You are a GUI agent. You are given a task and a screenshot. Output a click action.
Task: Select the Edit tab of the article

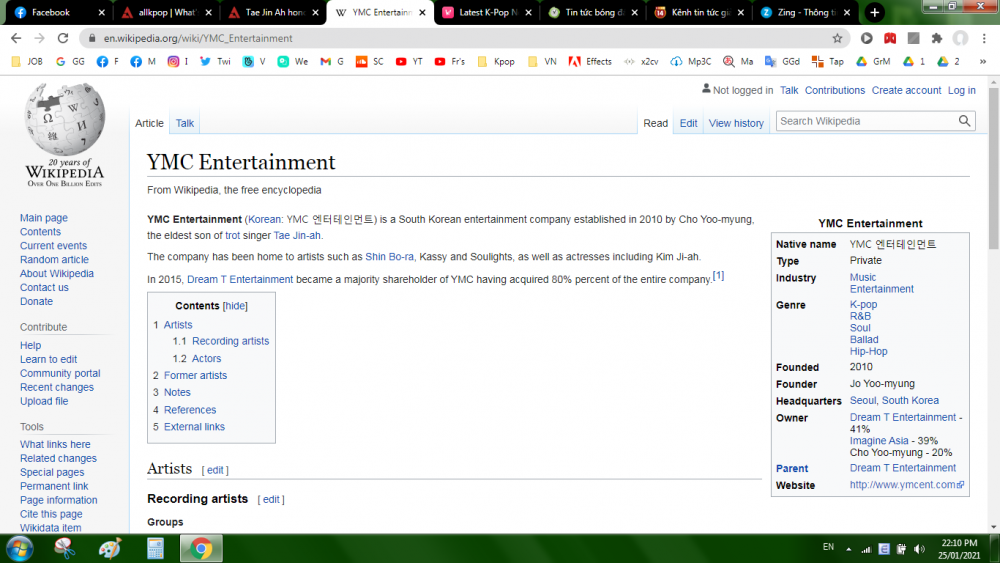click(688, 123)
